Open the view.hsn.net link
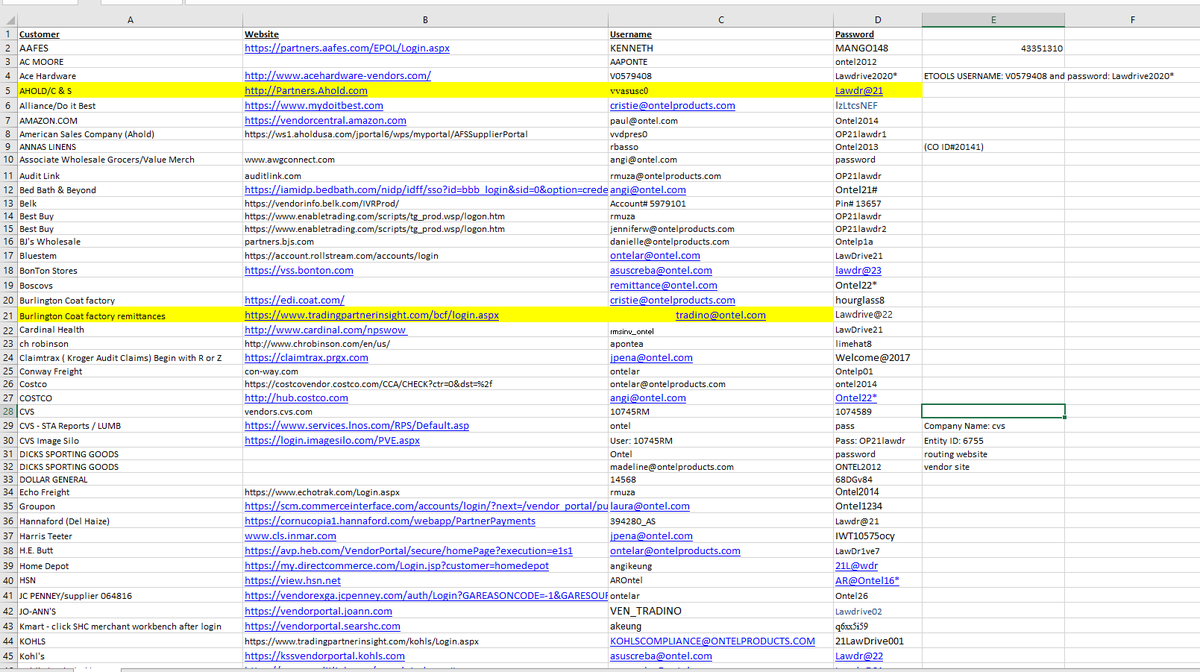Image resolution: width=1200 pixels, height=672 pixels. click(x=293, y=580)
